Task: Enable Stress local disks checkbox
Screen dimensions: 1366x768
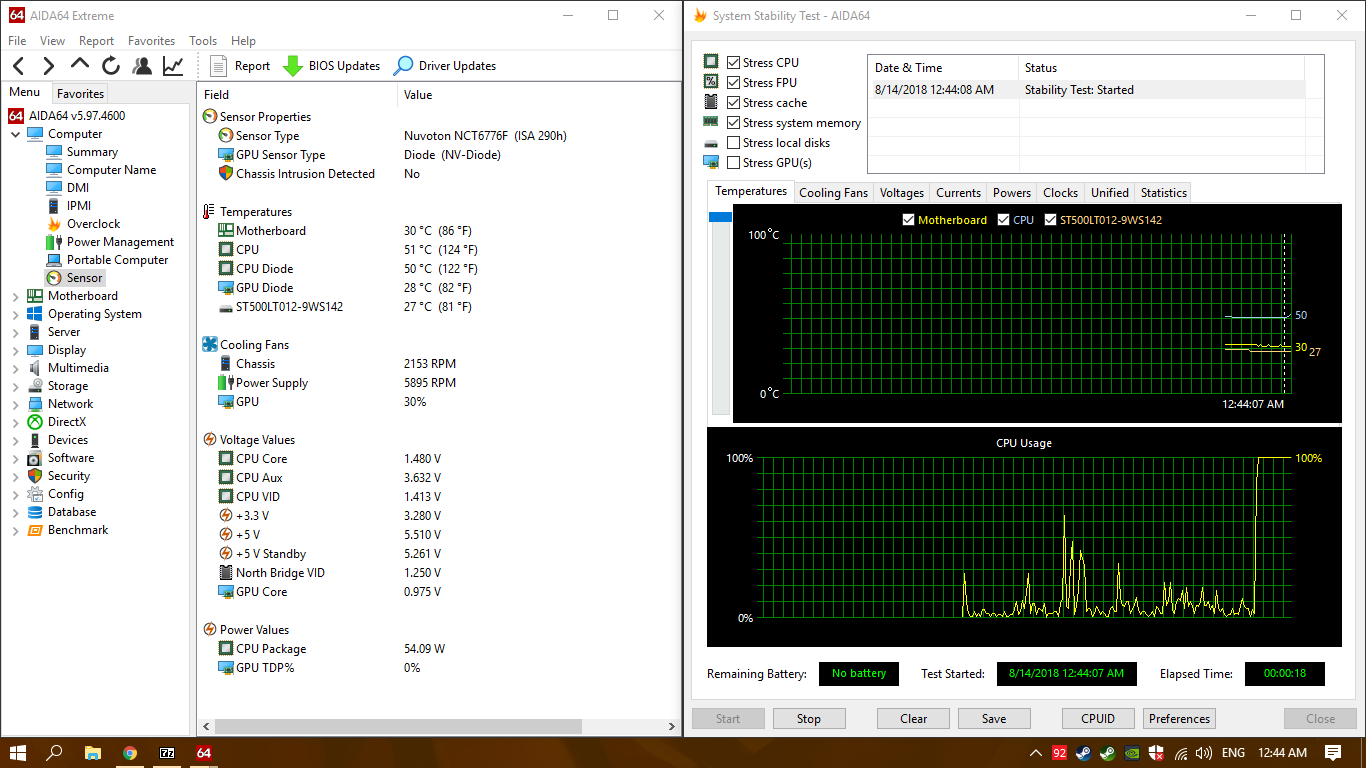Action: (x=734, y=143)
